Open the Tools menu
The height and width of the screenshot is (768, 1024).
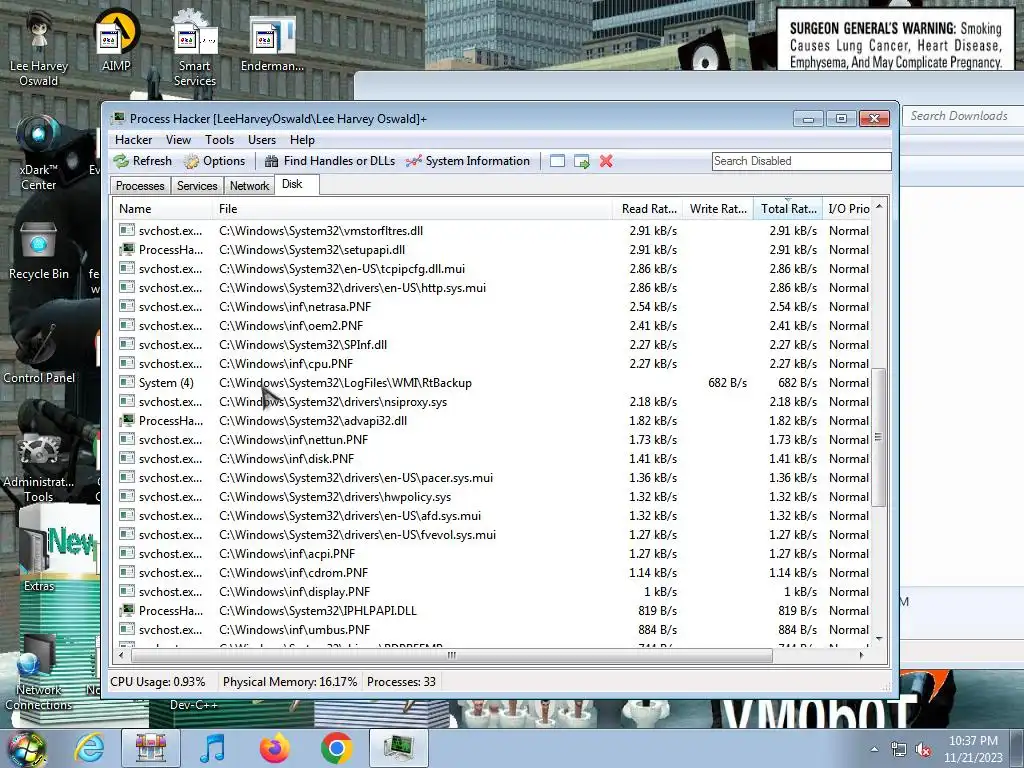click(x=219, y=140)
